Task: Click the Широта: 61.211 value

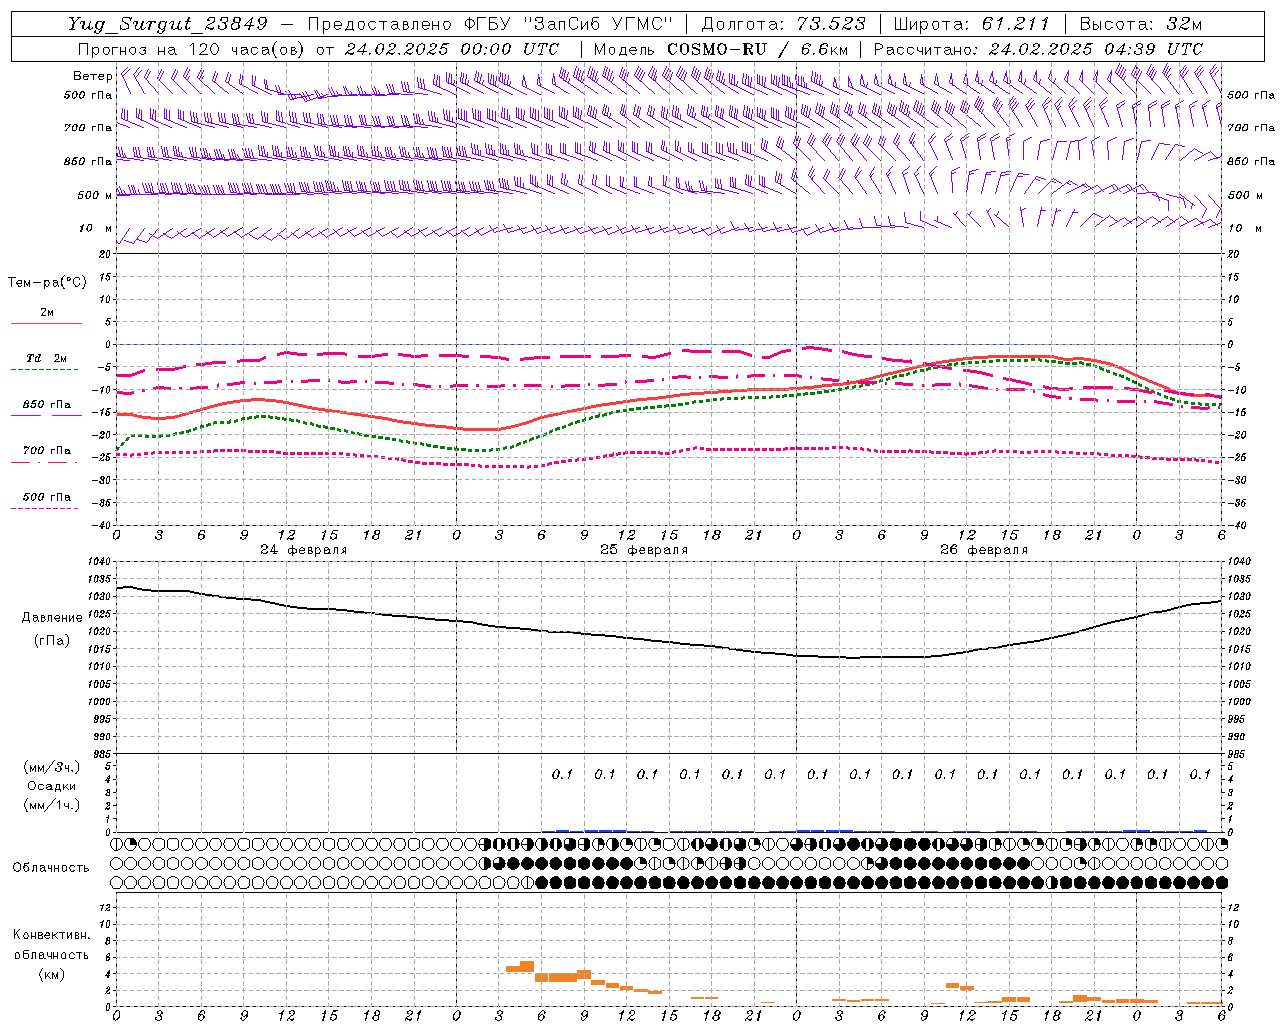Action: click(971, 24)
